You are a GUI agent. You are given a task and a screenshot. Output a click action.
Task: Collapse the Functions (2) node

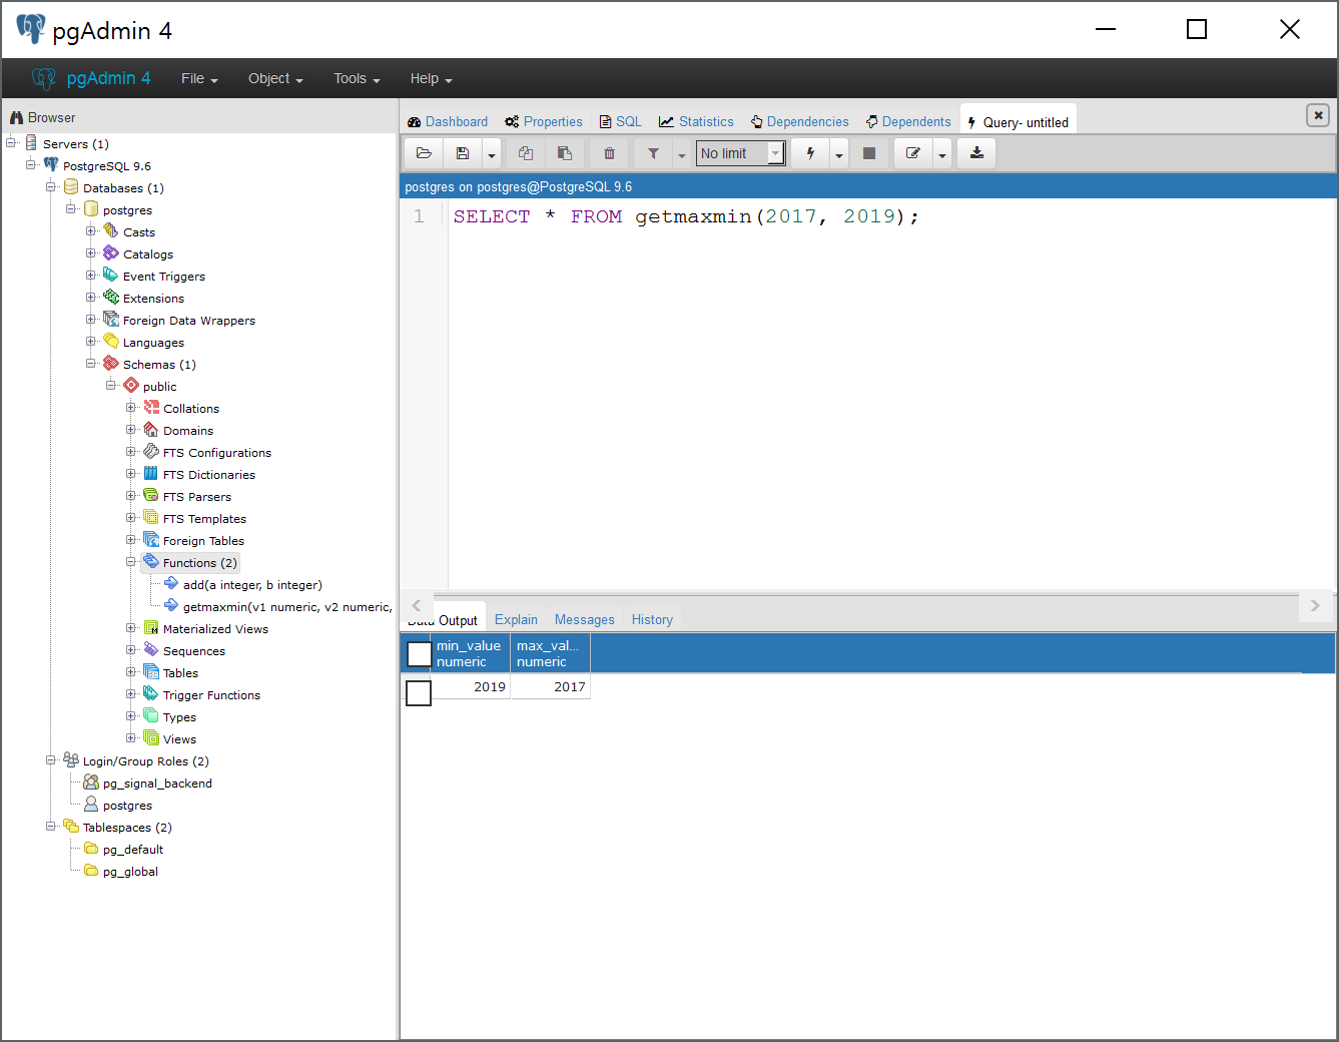point(131,562)
